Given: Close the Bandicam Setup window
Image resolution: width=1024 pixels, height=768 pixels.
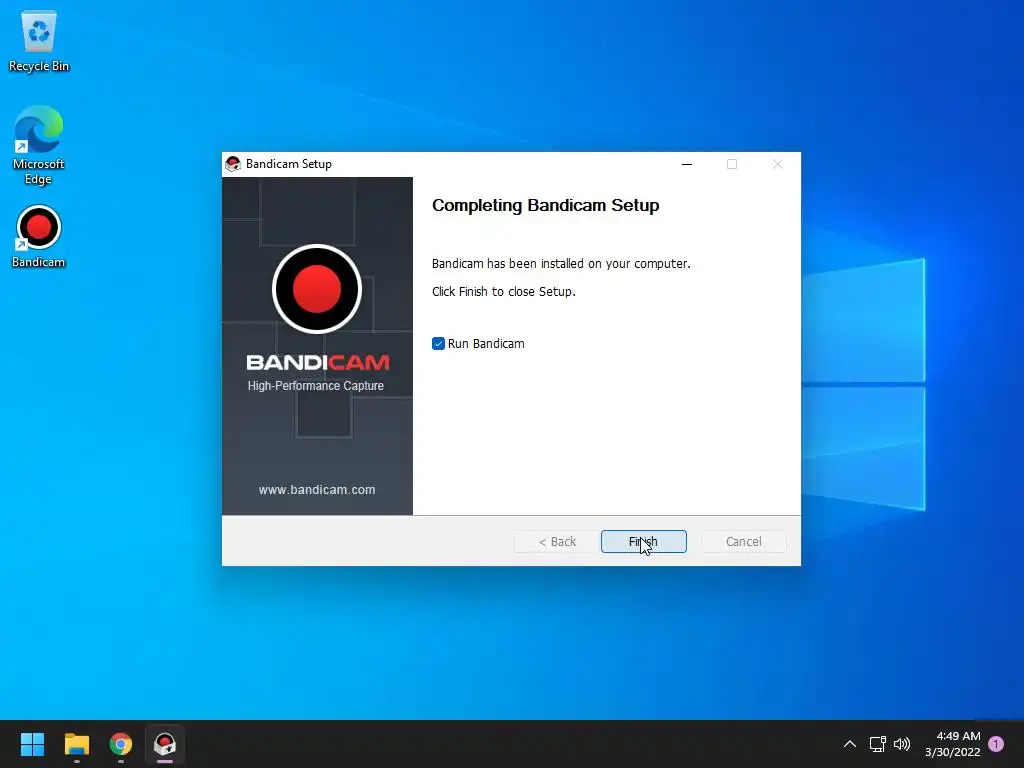Looking at the screenshot, I should [x=777, y=164].
